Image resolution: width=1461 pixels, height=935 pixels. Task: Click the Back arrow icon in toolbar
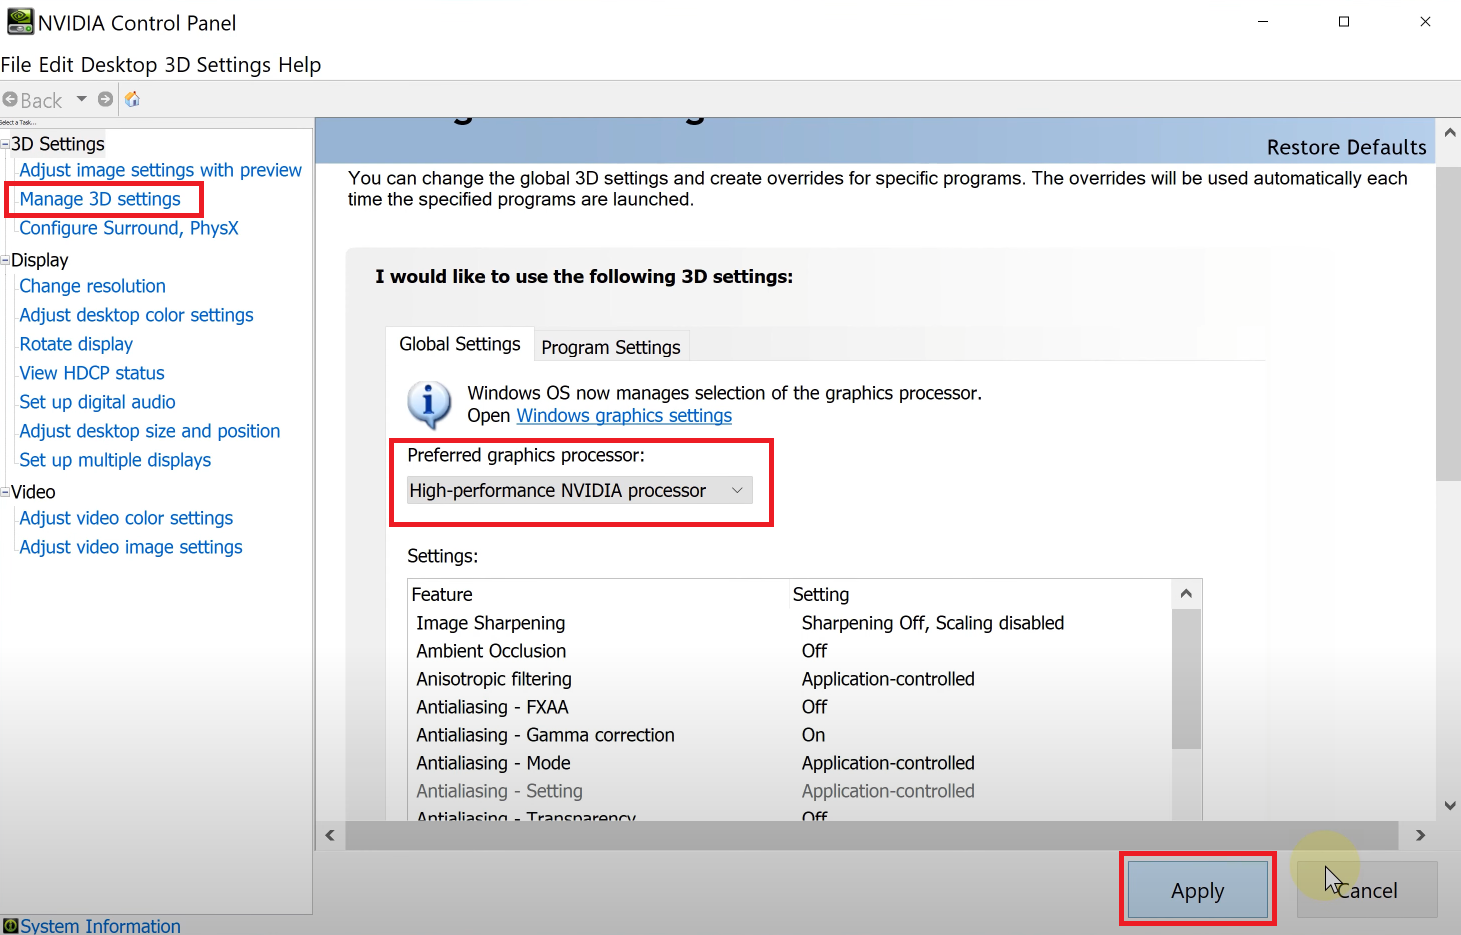11,100
